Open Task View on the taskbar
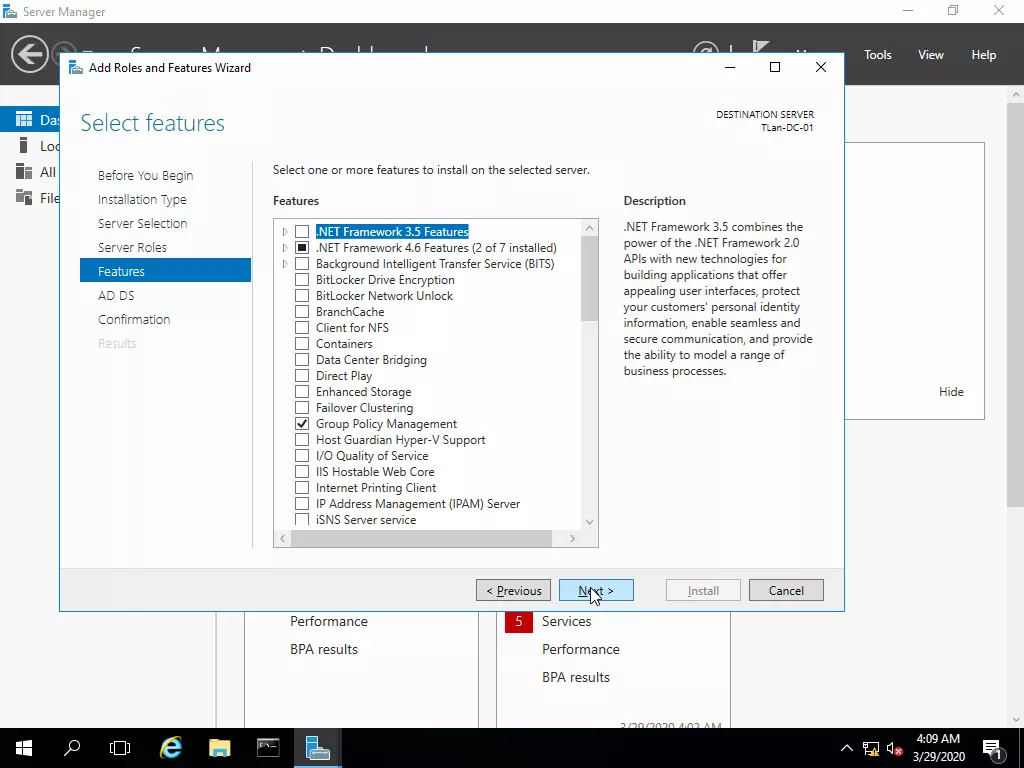The width and height of the screenshot is (1024, 768). click(x=120, y=748)
